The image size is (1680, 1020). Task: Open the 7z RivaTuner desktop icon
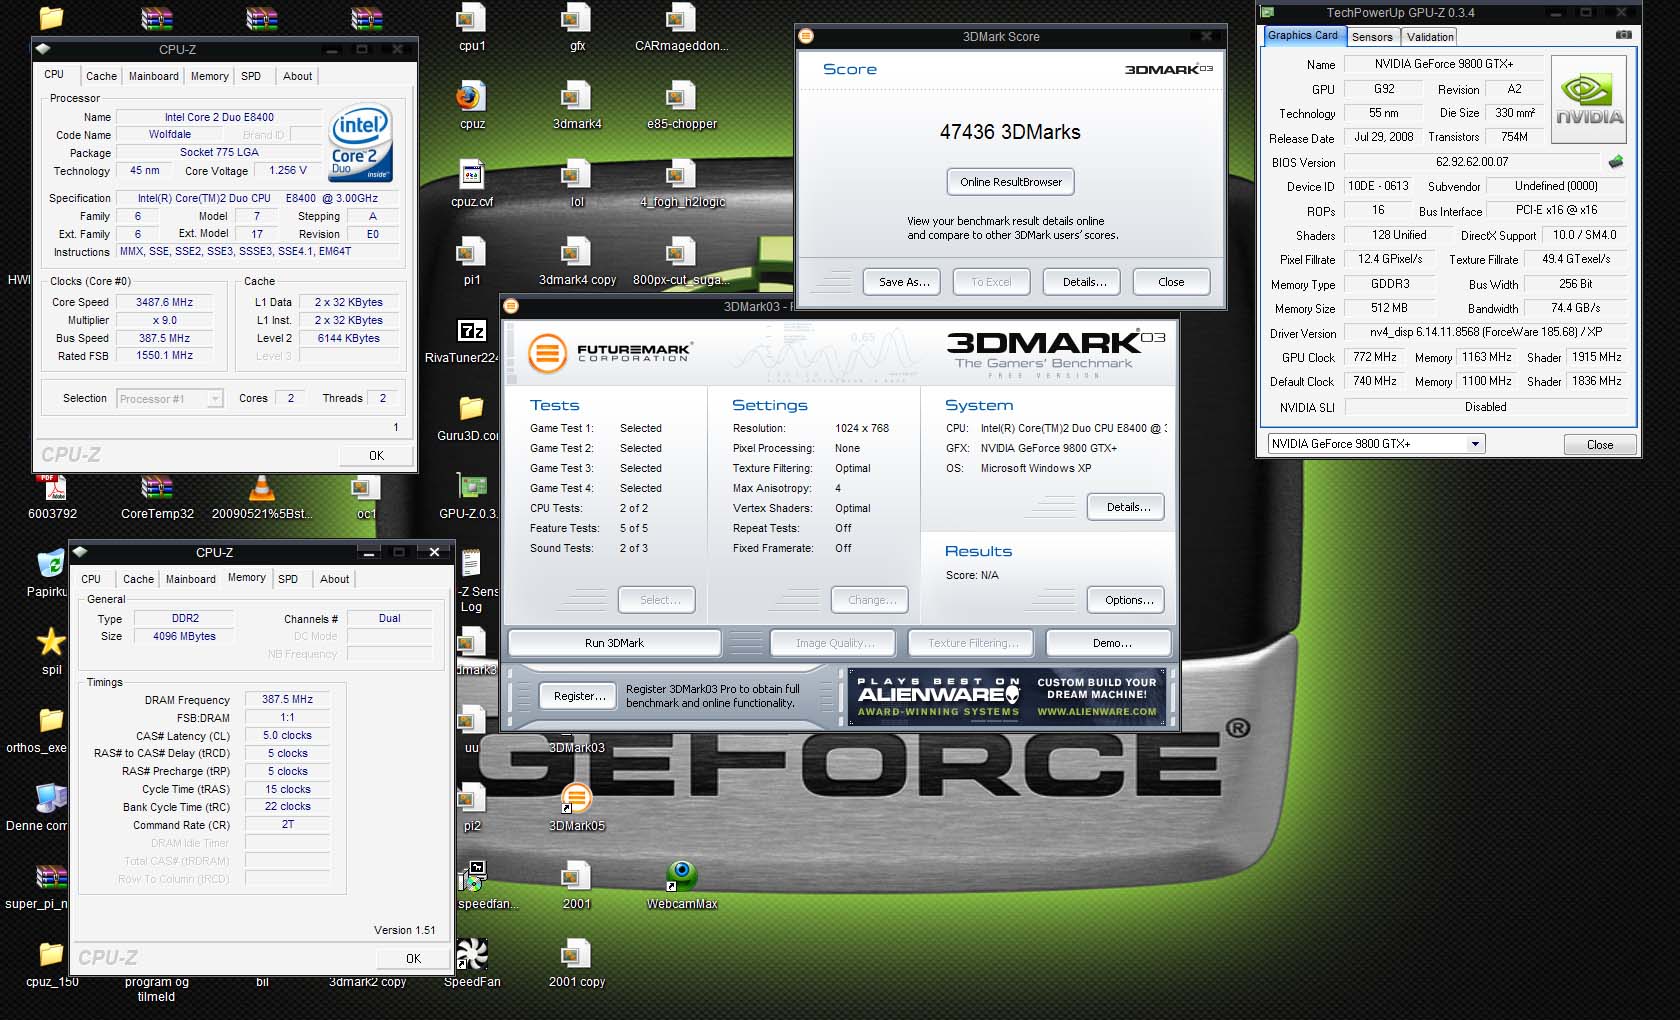tap(471, 331)
